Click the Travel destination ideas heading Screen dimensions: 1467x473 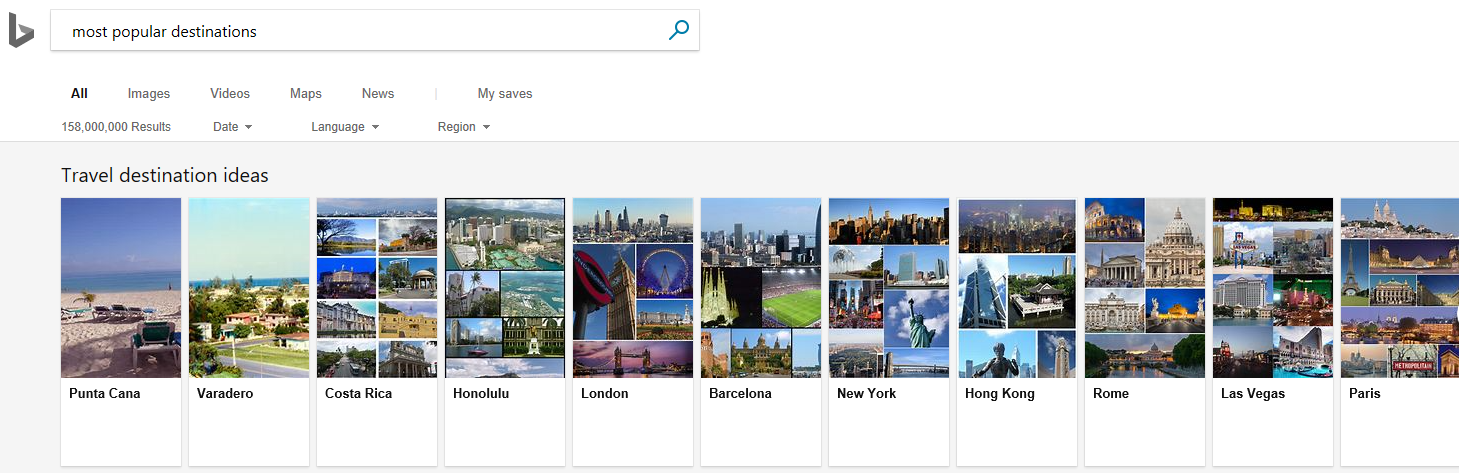click(165, 176)
